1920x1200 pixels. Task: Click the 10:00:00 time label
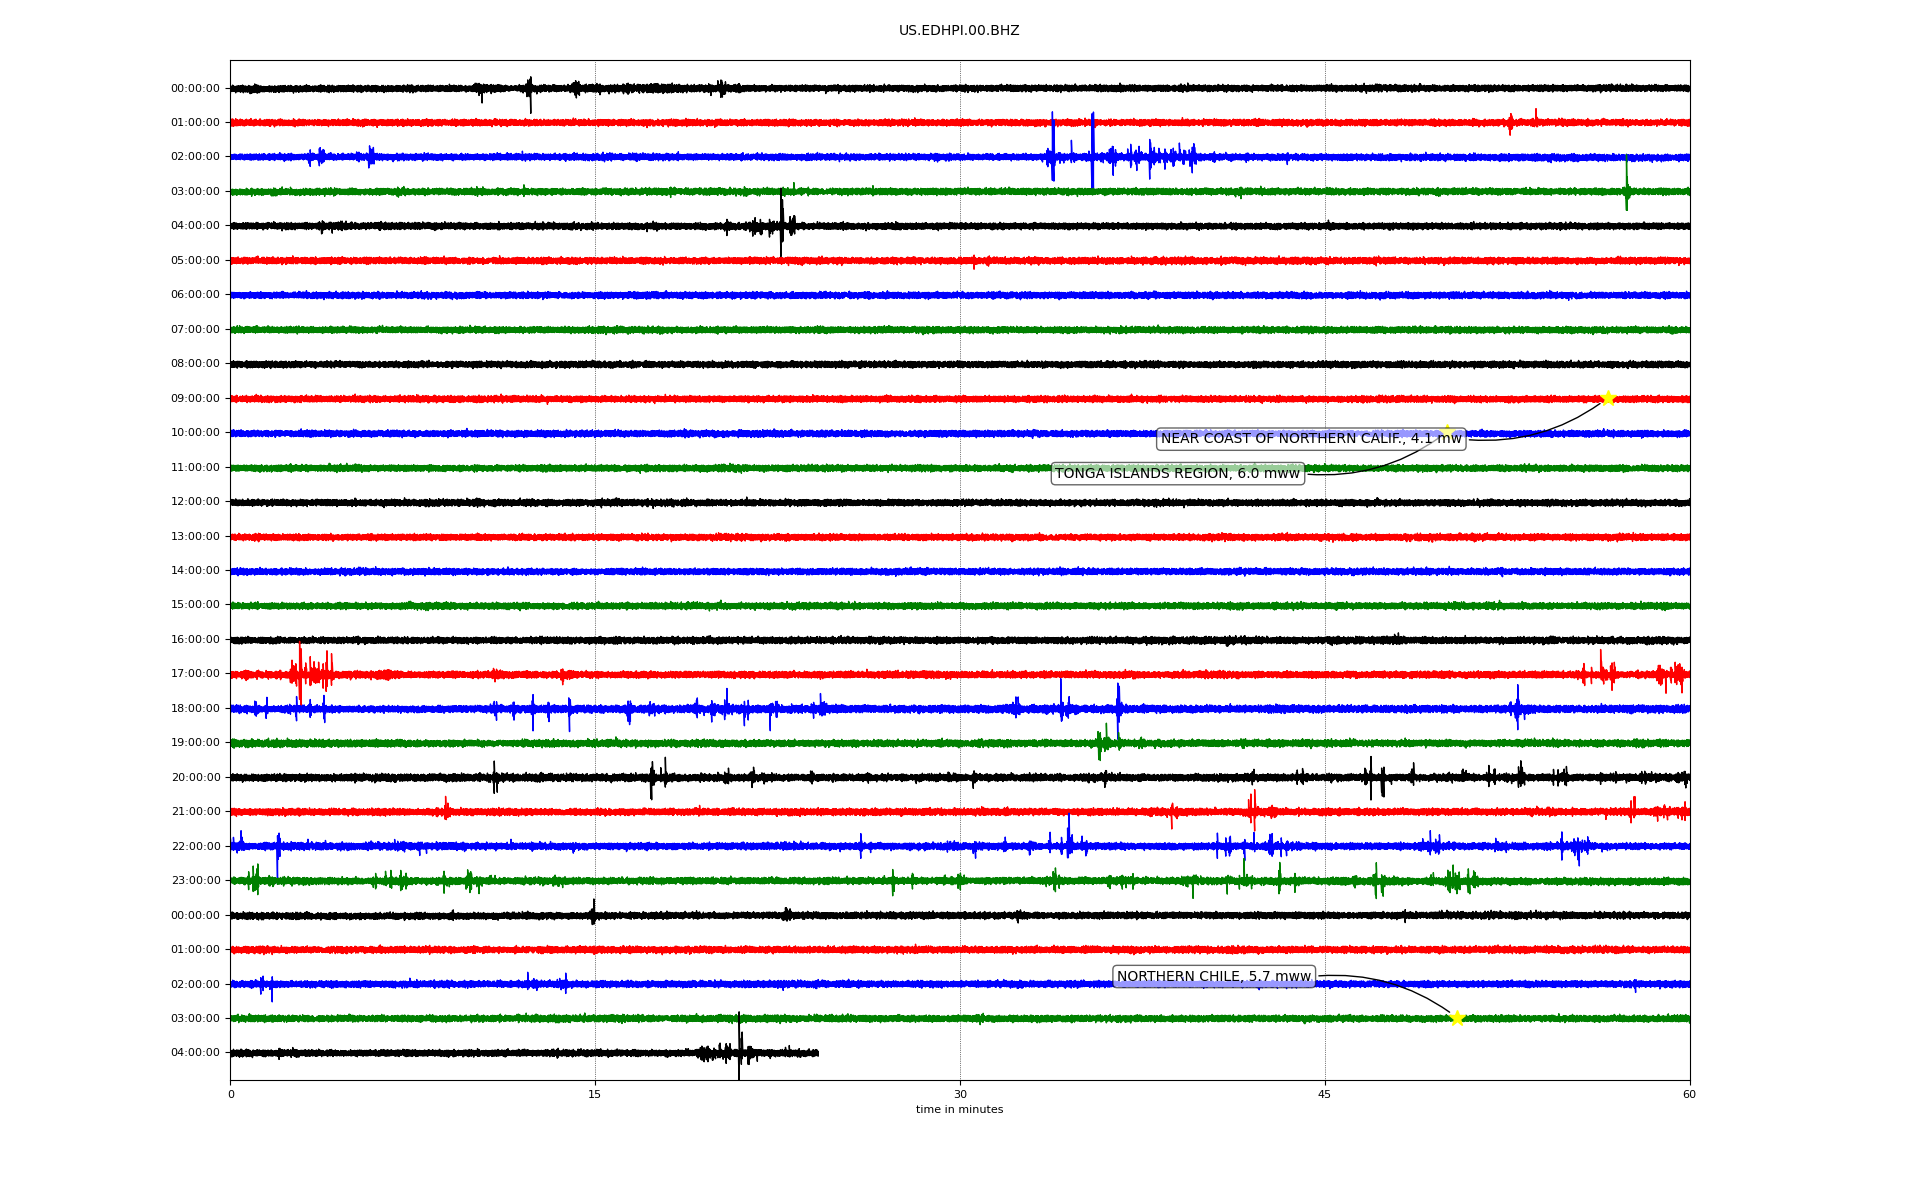point(195,433)
